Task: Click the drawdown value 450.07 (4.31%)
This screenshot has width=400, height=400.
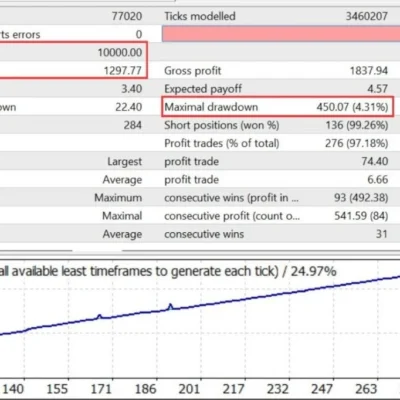Action: point(352,107)
